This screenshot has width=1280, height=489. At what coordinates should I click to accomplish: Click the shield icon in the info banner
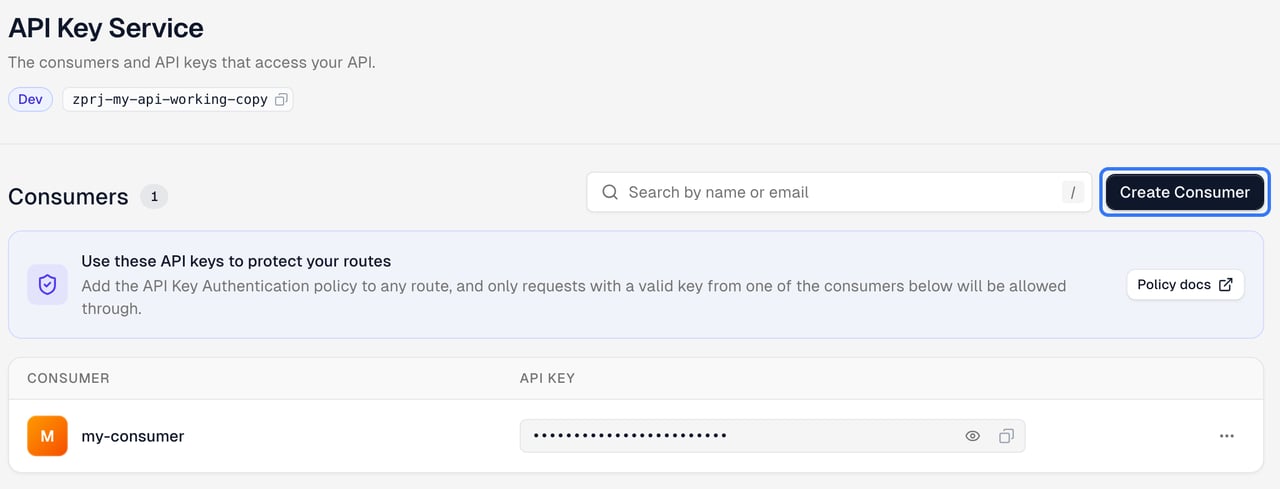pyautogui.click(x=47, y=285)
